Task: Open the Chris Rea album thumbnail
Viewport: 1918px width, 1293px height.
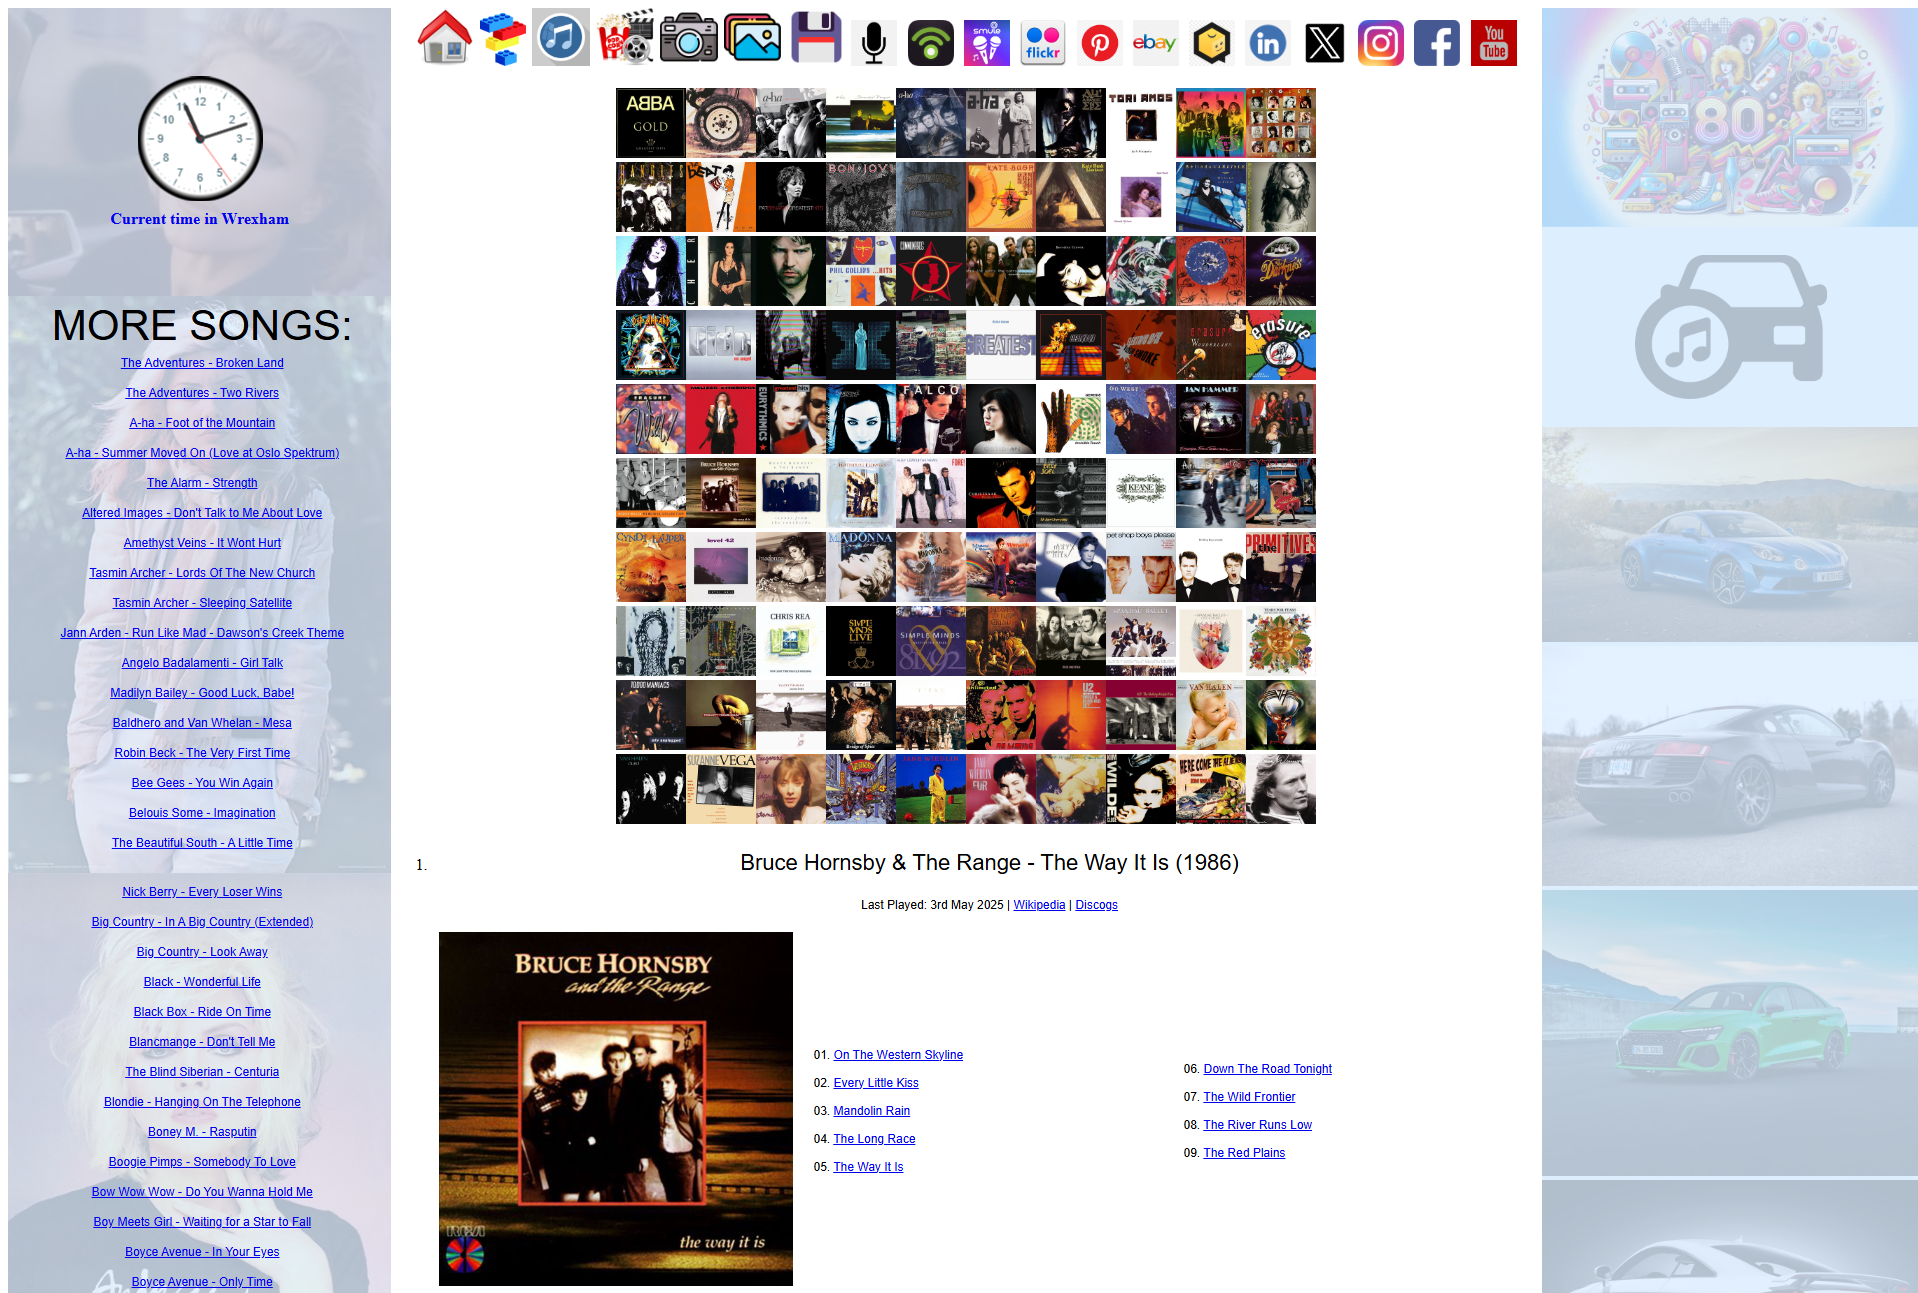Action: click(790, 641)
